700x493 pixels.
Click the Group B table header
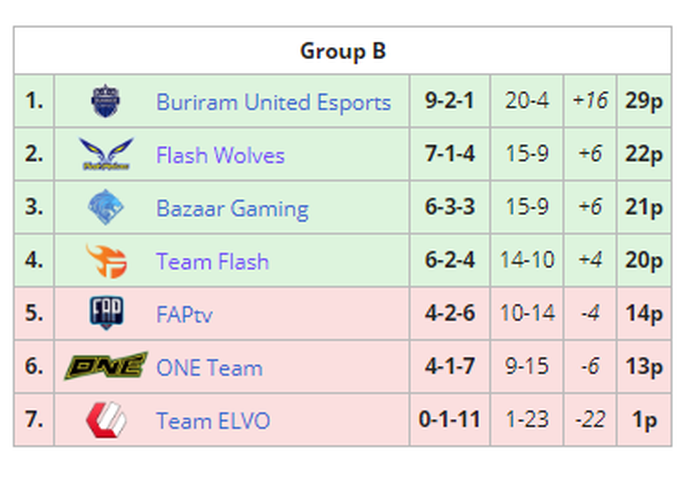point(342,50)
